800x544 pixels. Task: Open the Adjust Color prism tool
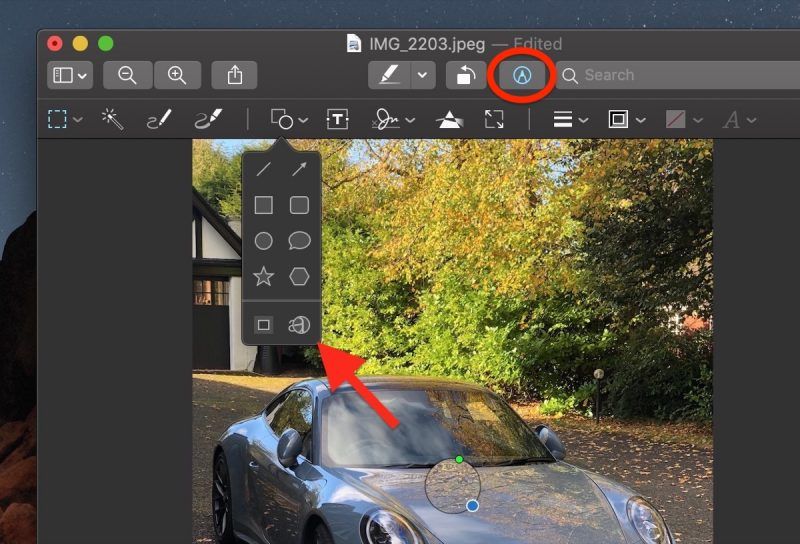(x=448, y=120)
